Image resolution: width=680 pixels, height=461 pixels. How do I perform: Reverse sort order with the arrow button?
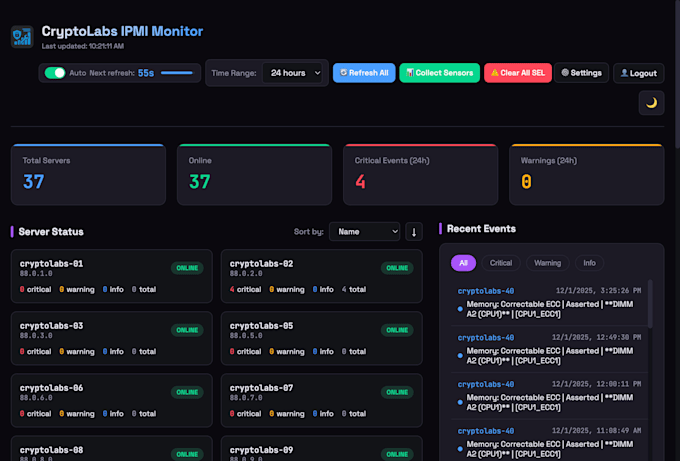pyautogui.click(x=414, y=232)
